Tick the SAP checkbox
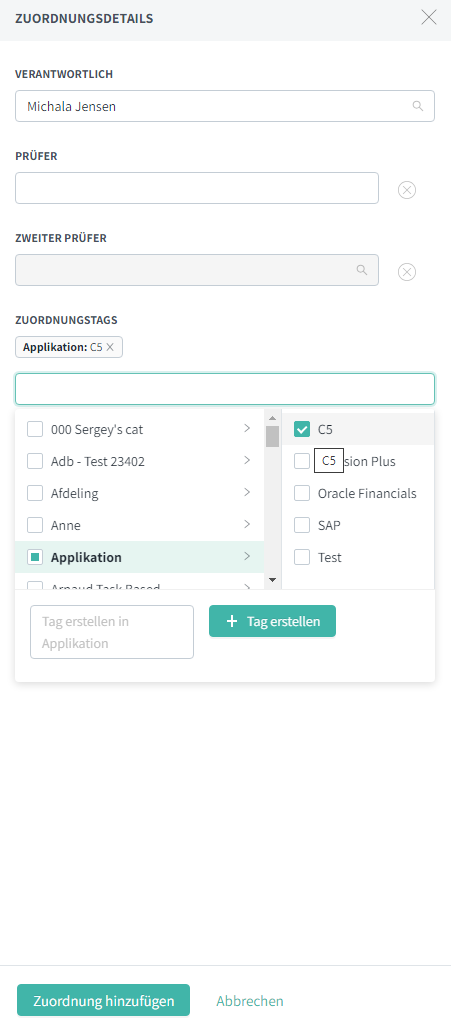This screenshot has width=451, height=1029. pos(302,525)
